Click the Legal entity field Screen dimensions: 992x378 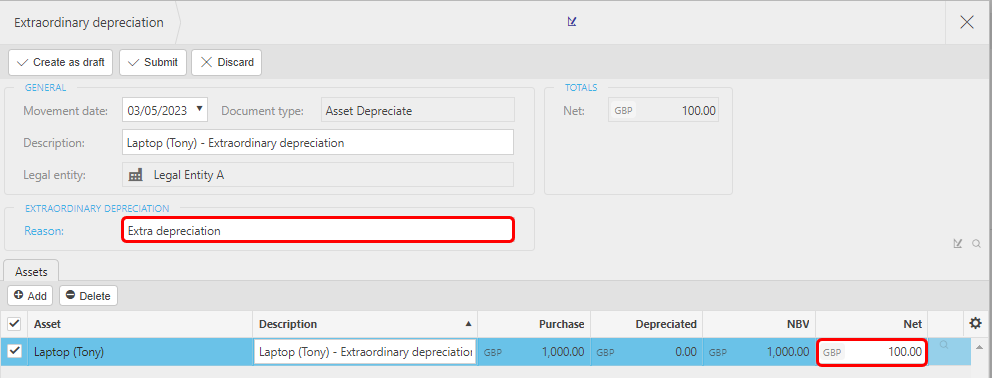point(318,175)
